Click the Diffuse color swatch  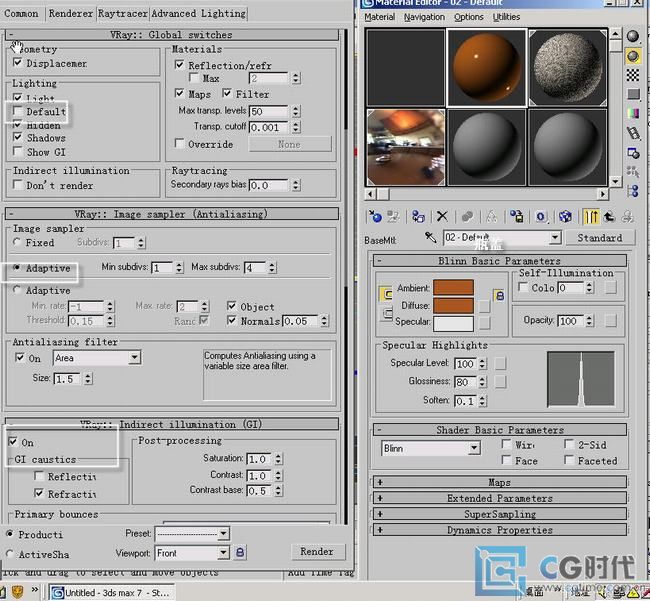pos(453,305)
